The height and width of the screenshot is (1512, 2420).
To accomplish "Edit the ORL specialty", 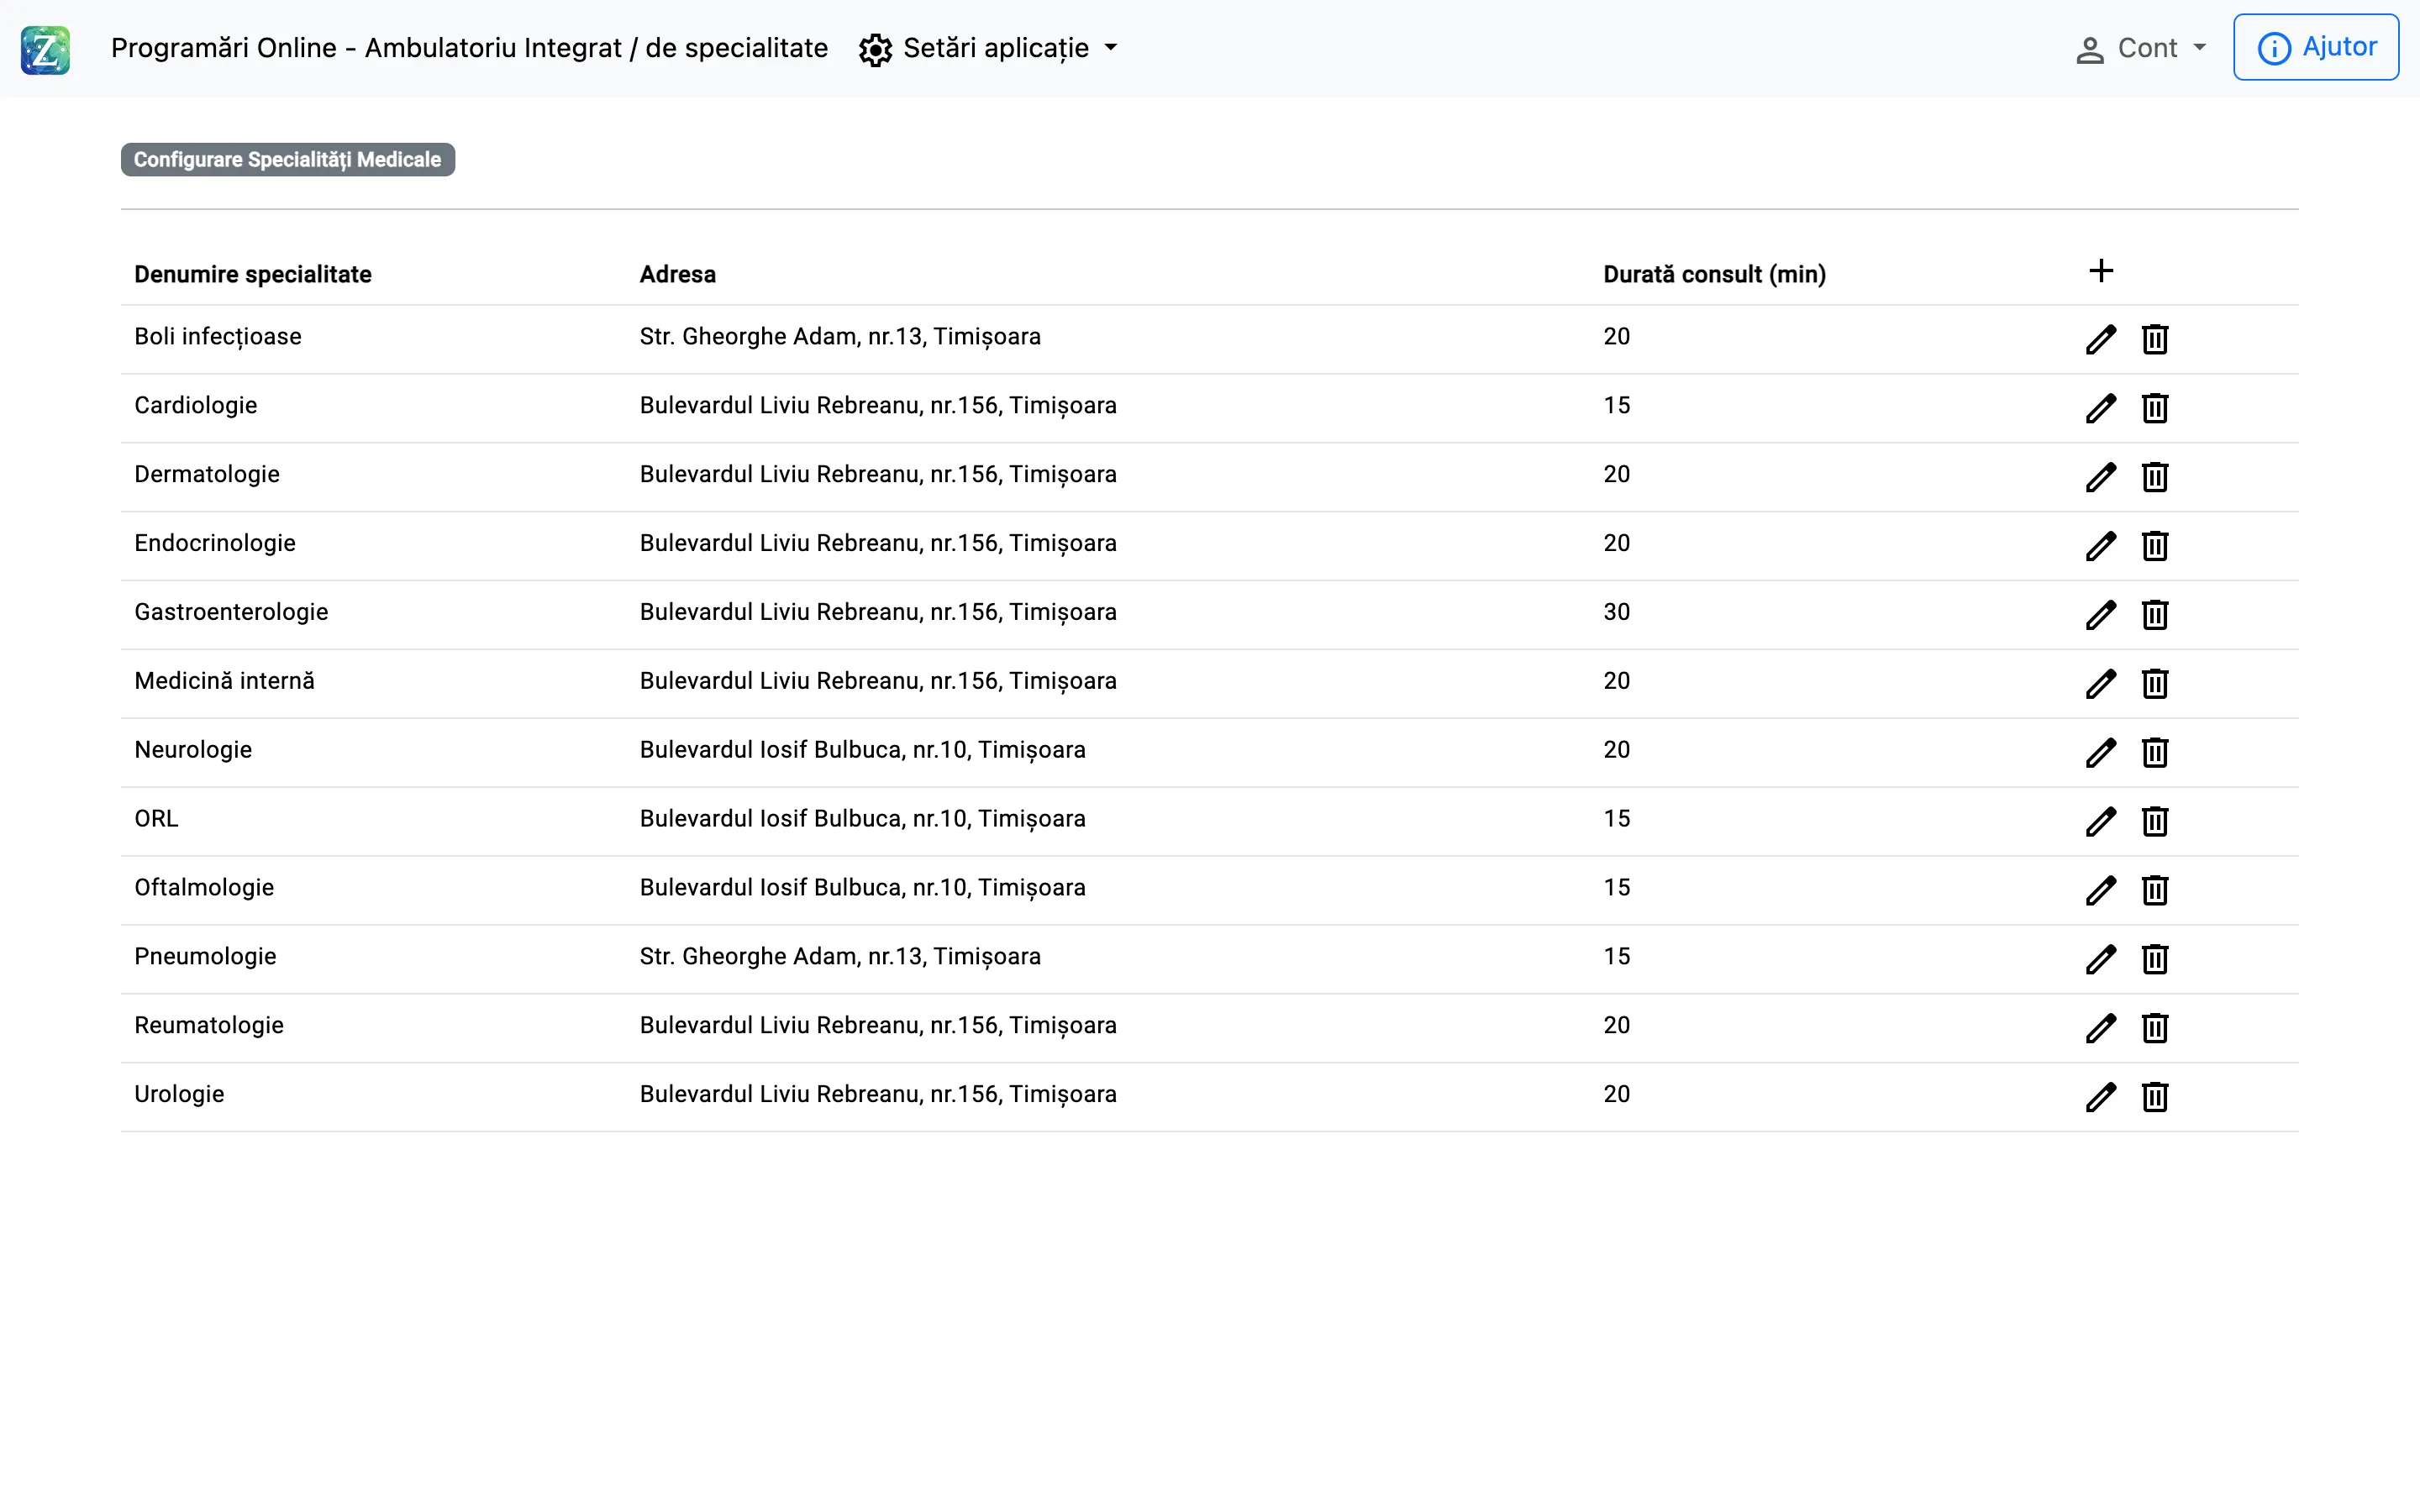I will click(2101, 821).
